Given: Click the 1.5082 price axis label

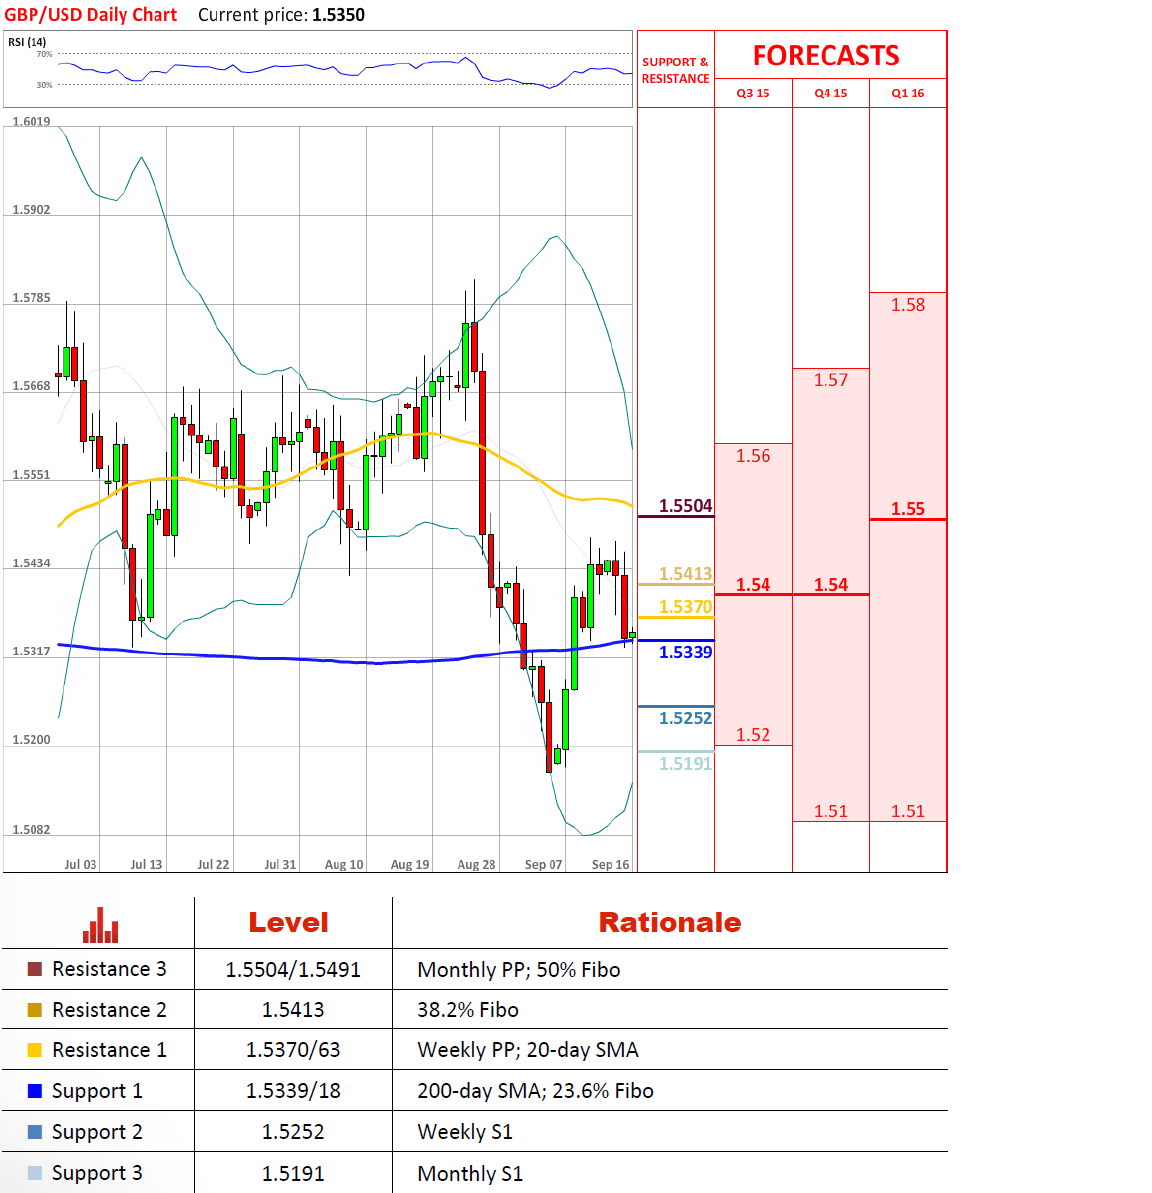Looking at the screenshot, I should click(31, 829).
